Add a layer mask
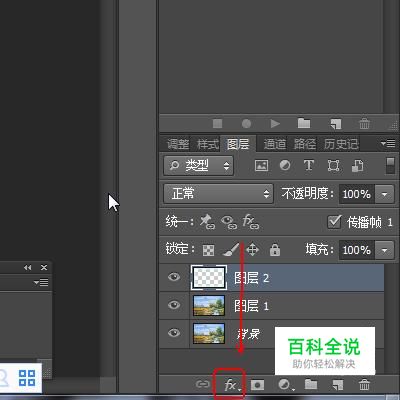400x400 pixels. pyautogui.click(x=257, y=385)
